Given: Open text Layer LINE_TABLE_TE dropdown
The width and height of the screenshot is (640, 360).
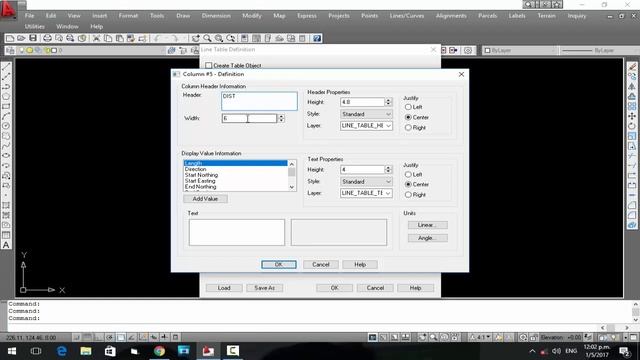Looking at the screenshot, I should (366, 193).
